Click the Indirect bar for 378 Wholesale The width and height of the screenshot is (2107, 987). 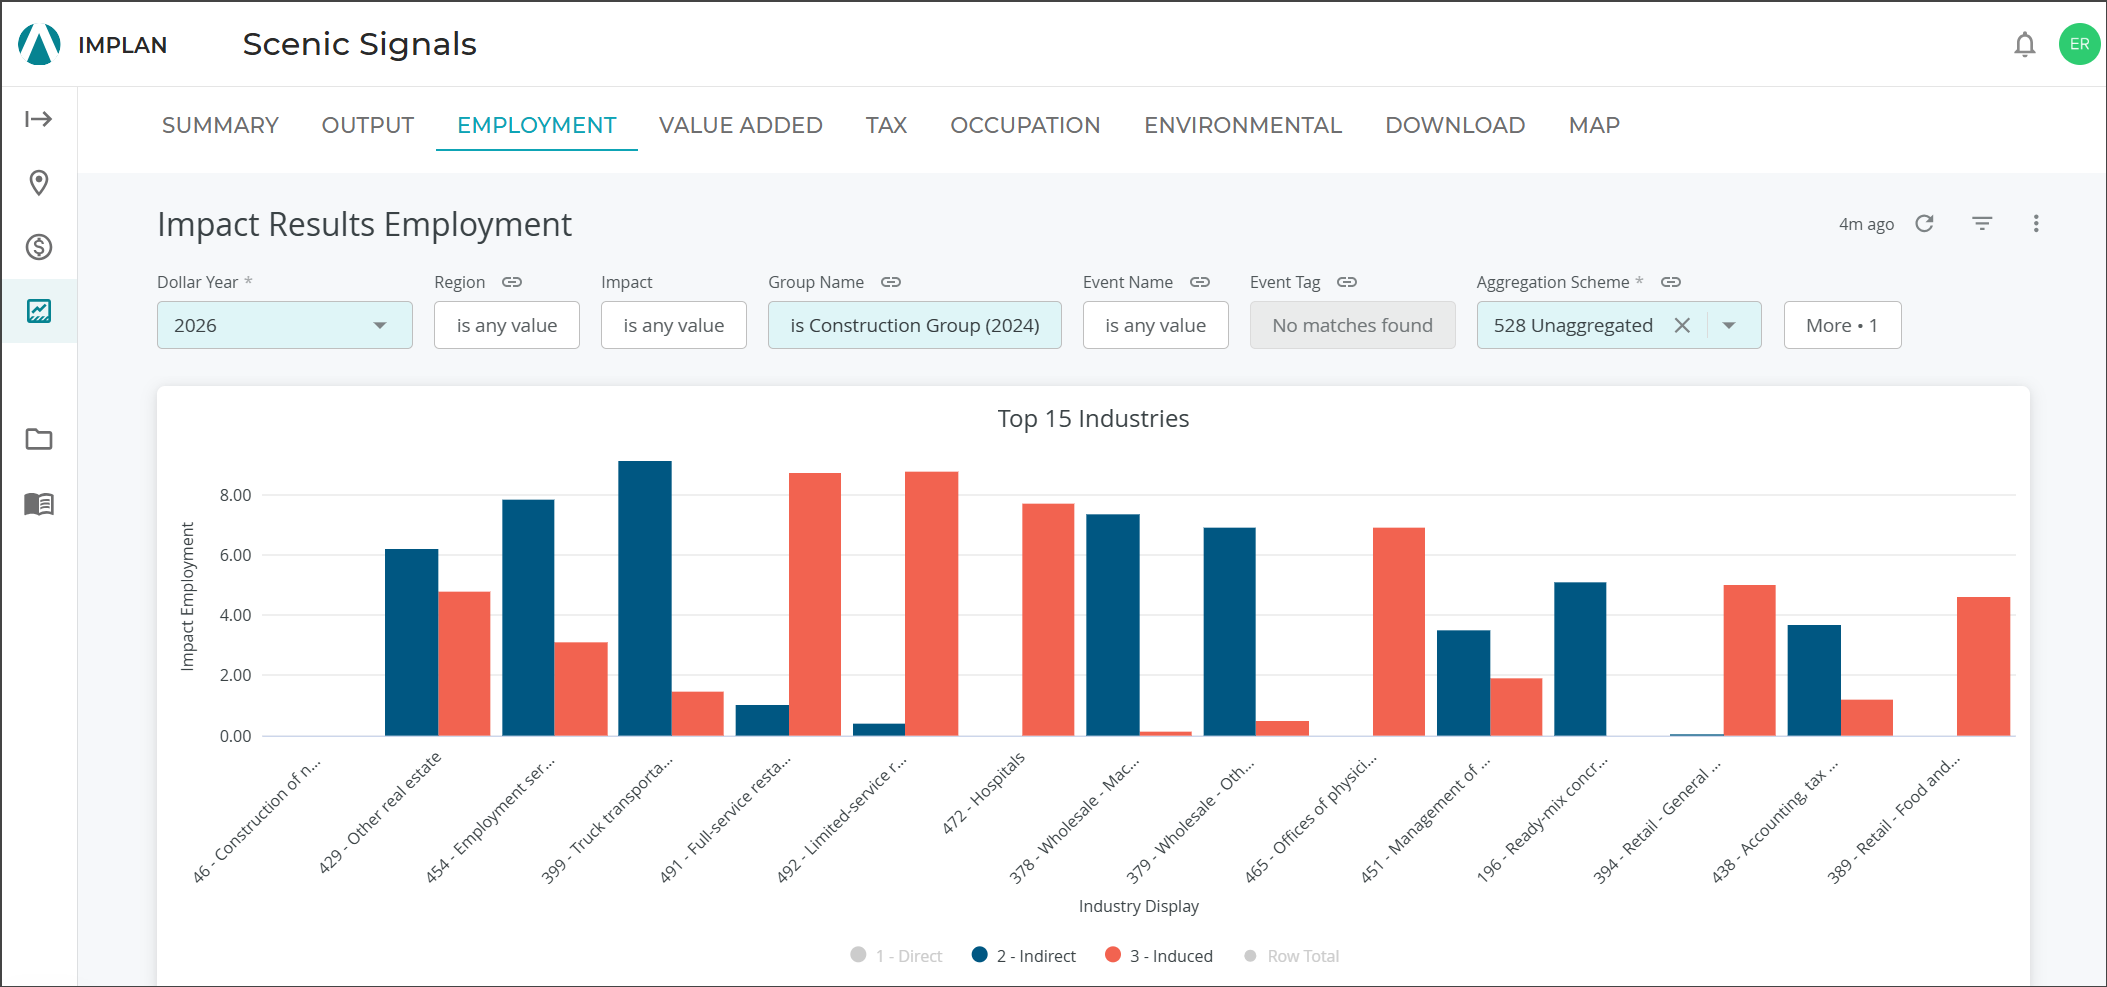tap(1113, 625)
